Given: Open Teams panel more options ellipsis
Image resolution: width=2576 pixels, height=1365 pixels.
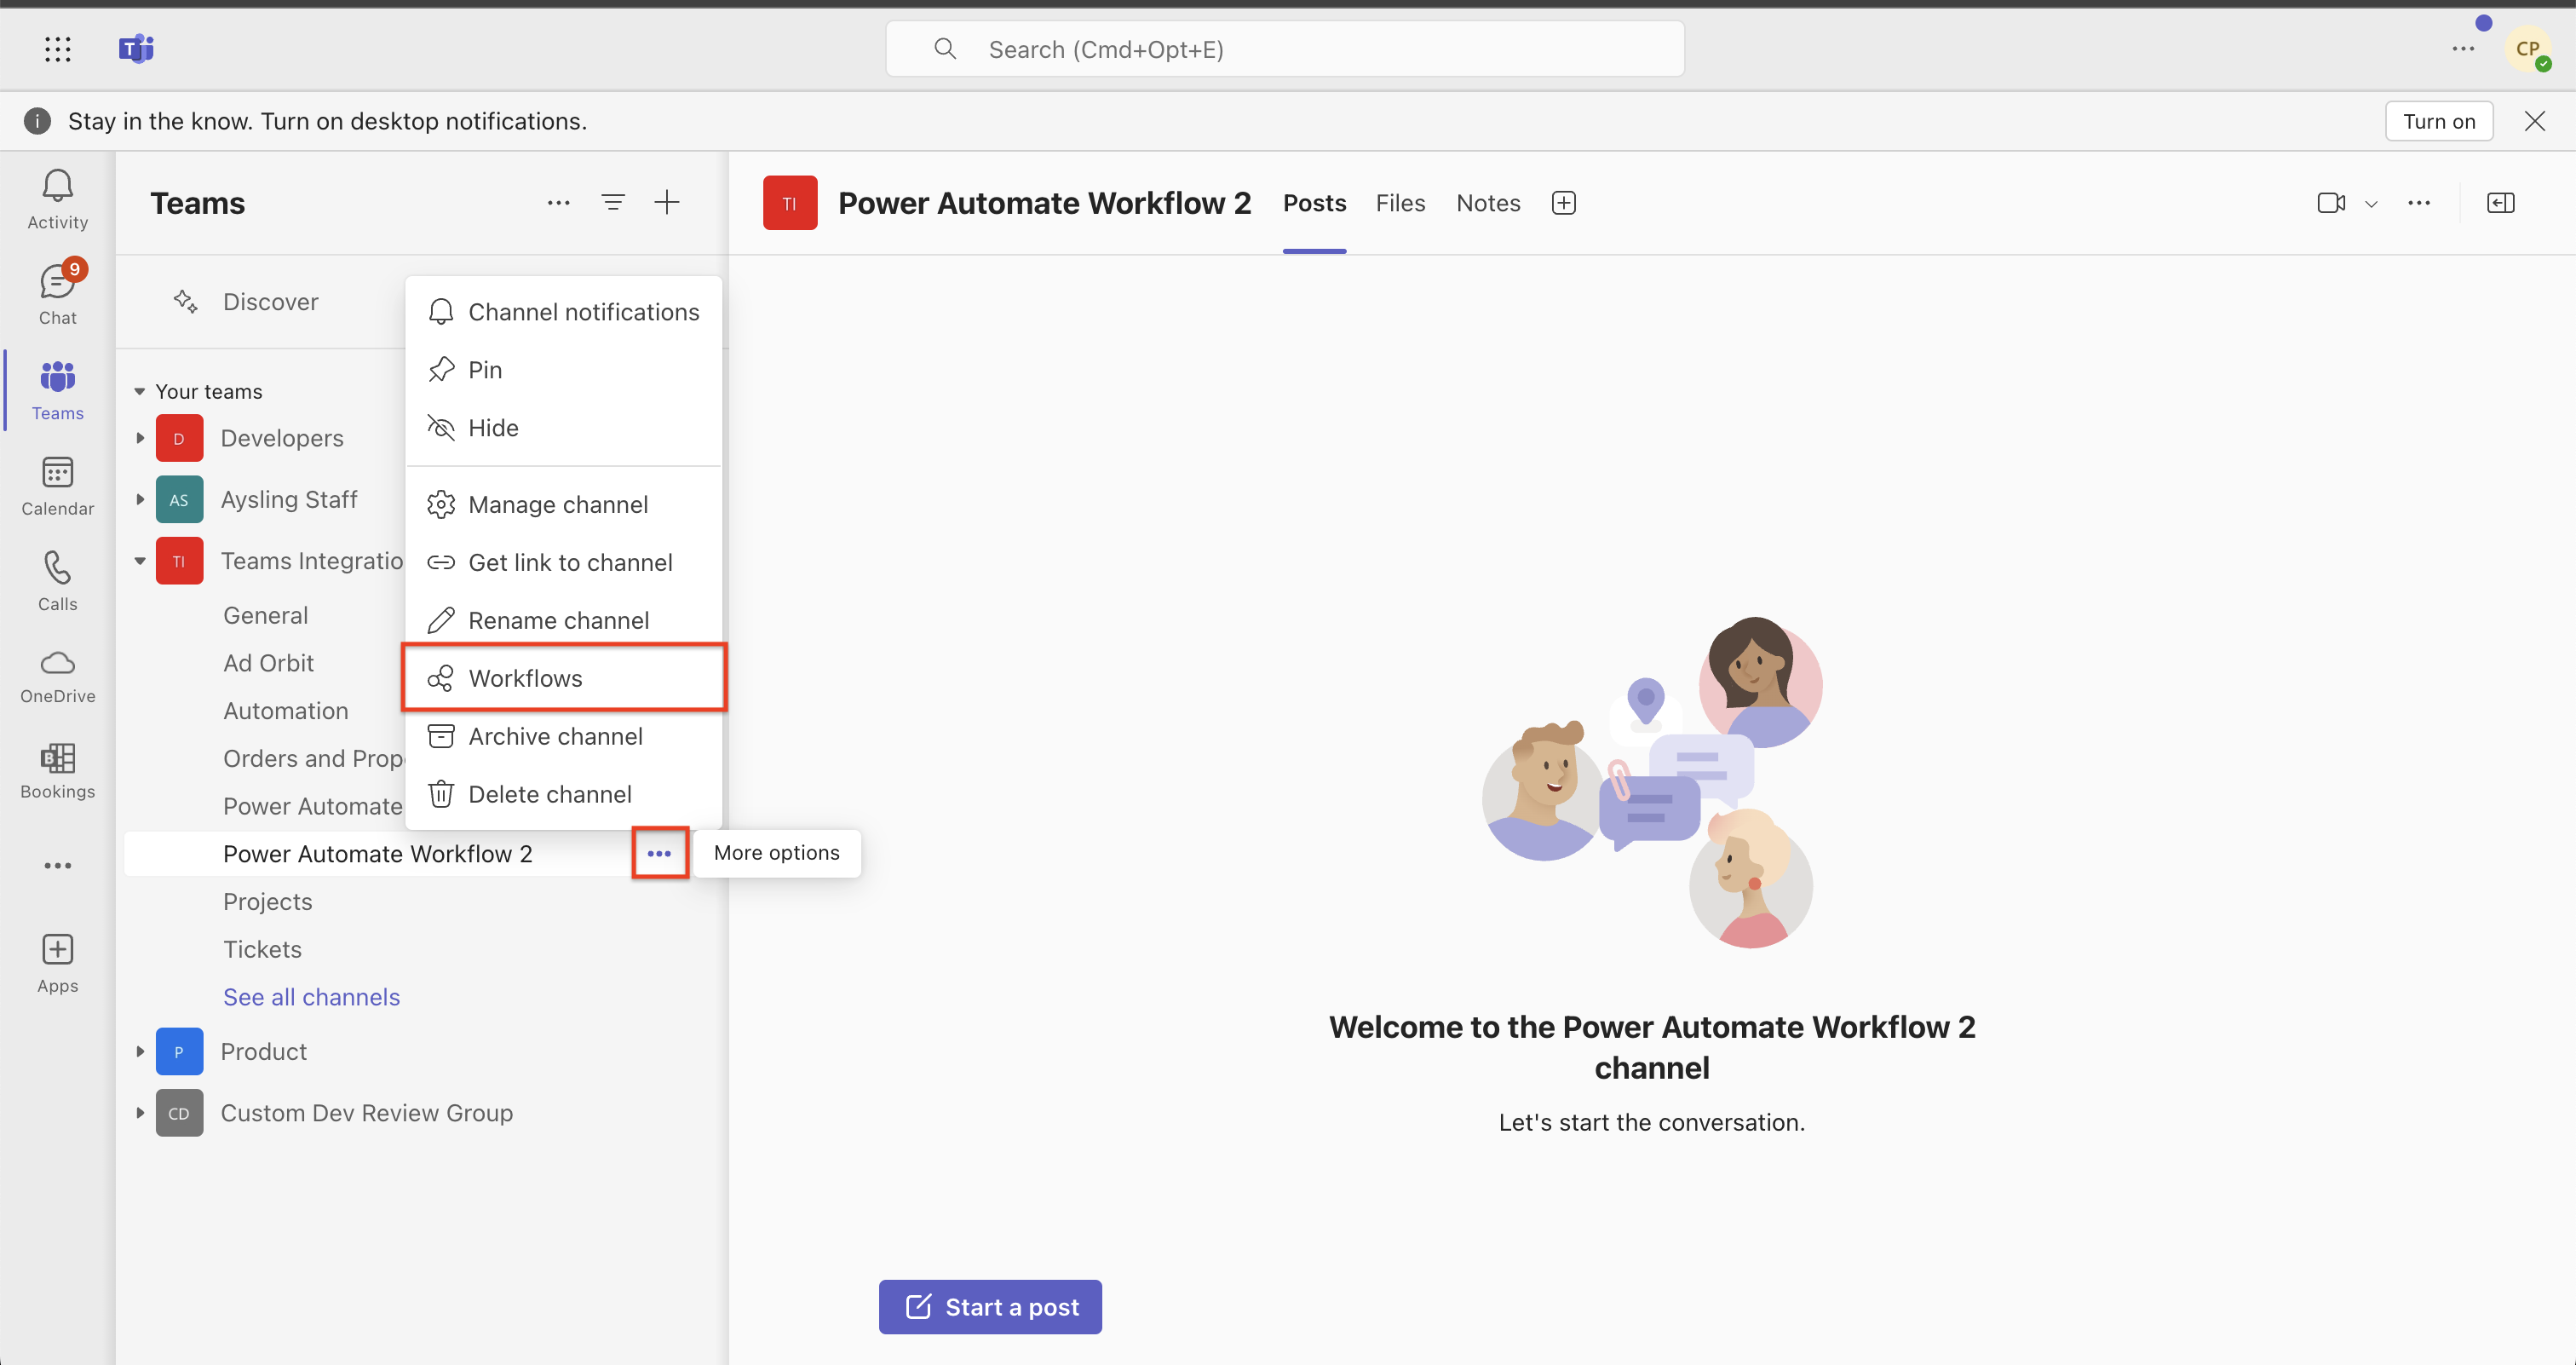Looking at the screenshot, I should click(x=559, y=203).
